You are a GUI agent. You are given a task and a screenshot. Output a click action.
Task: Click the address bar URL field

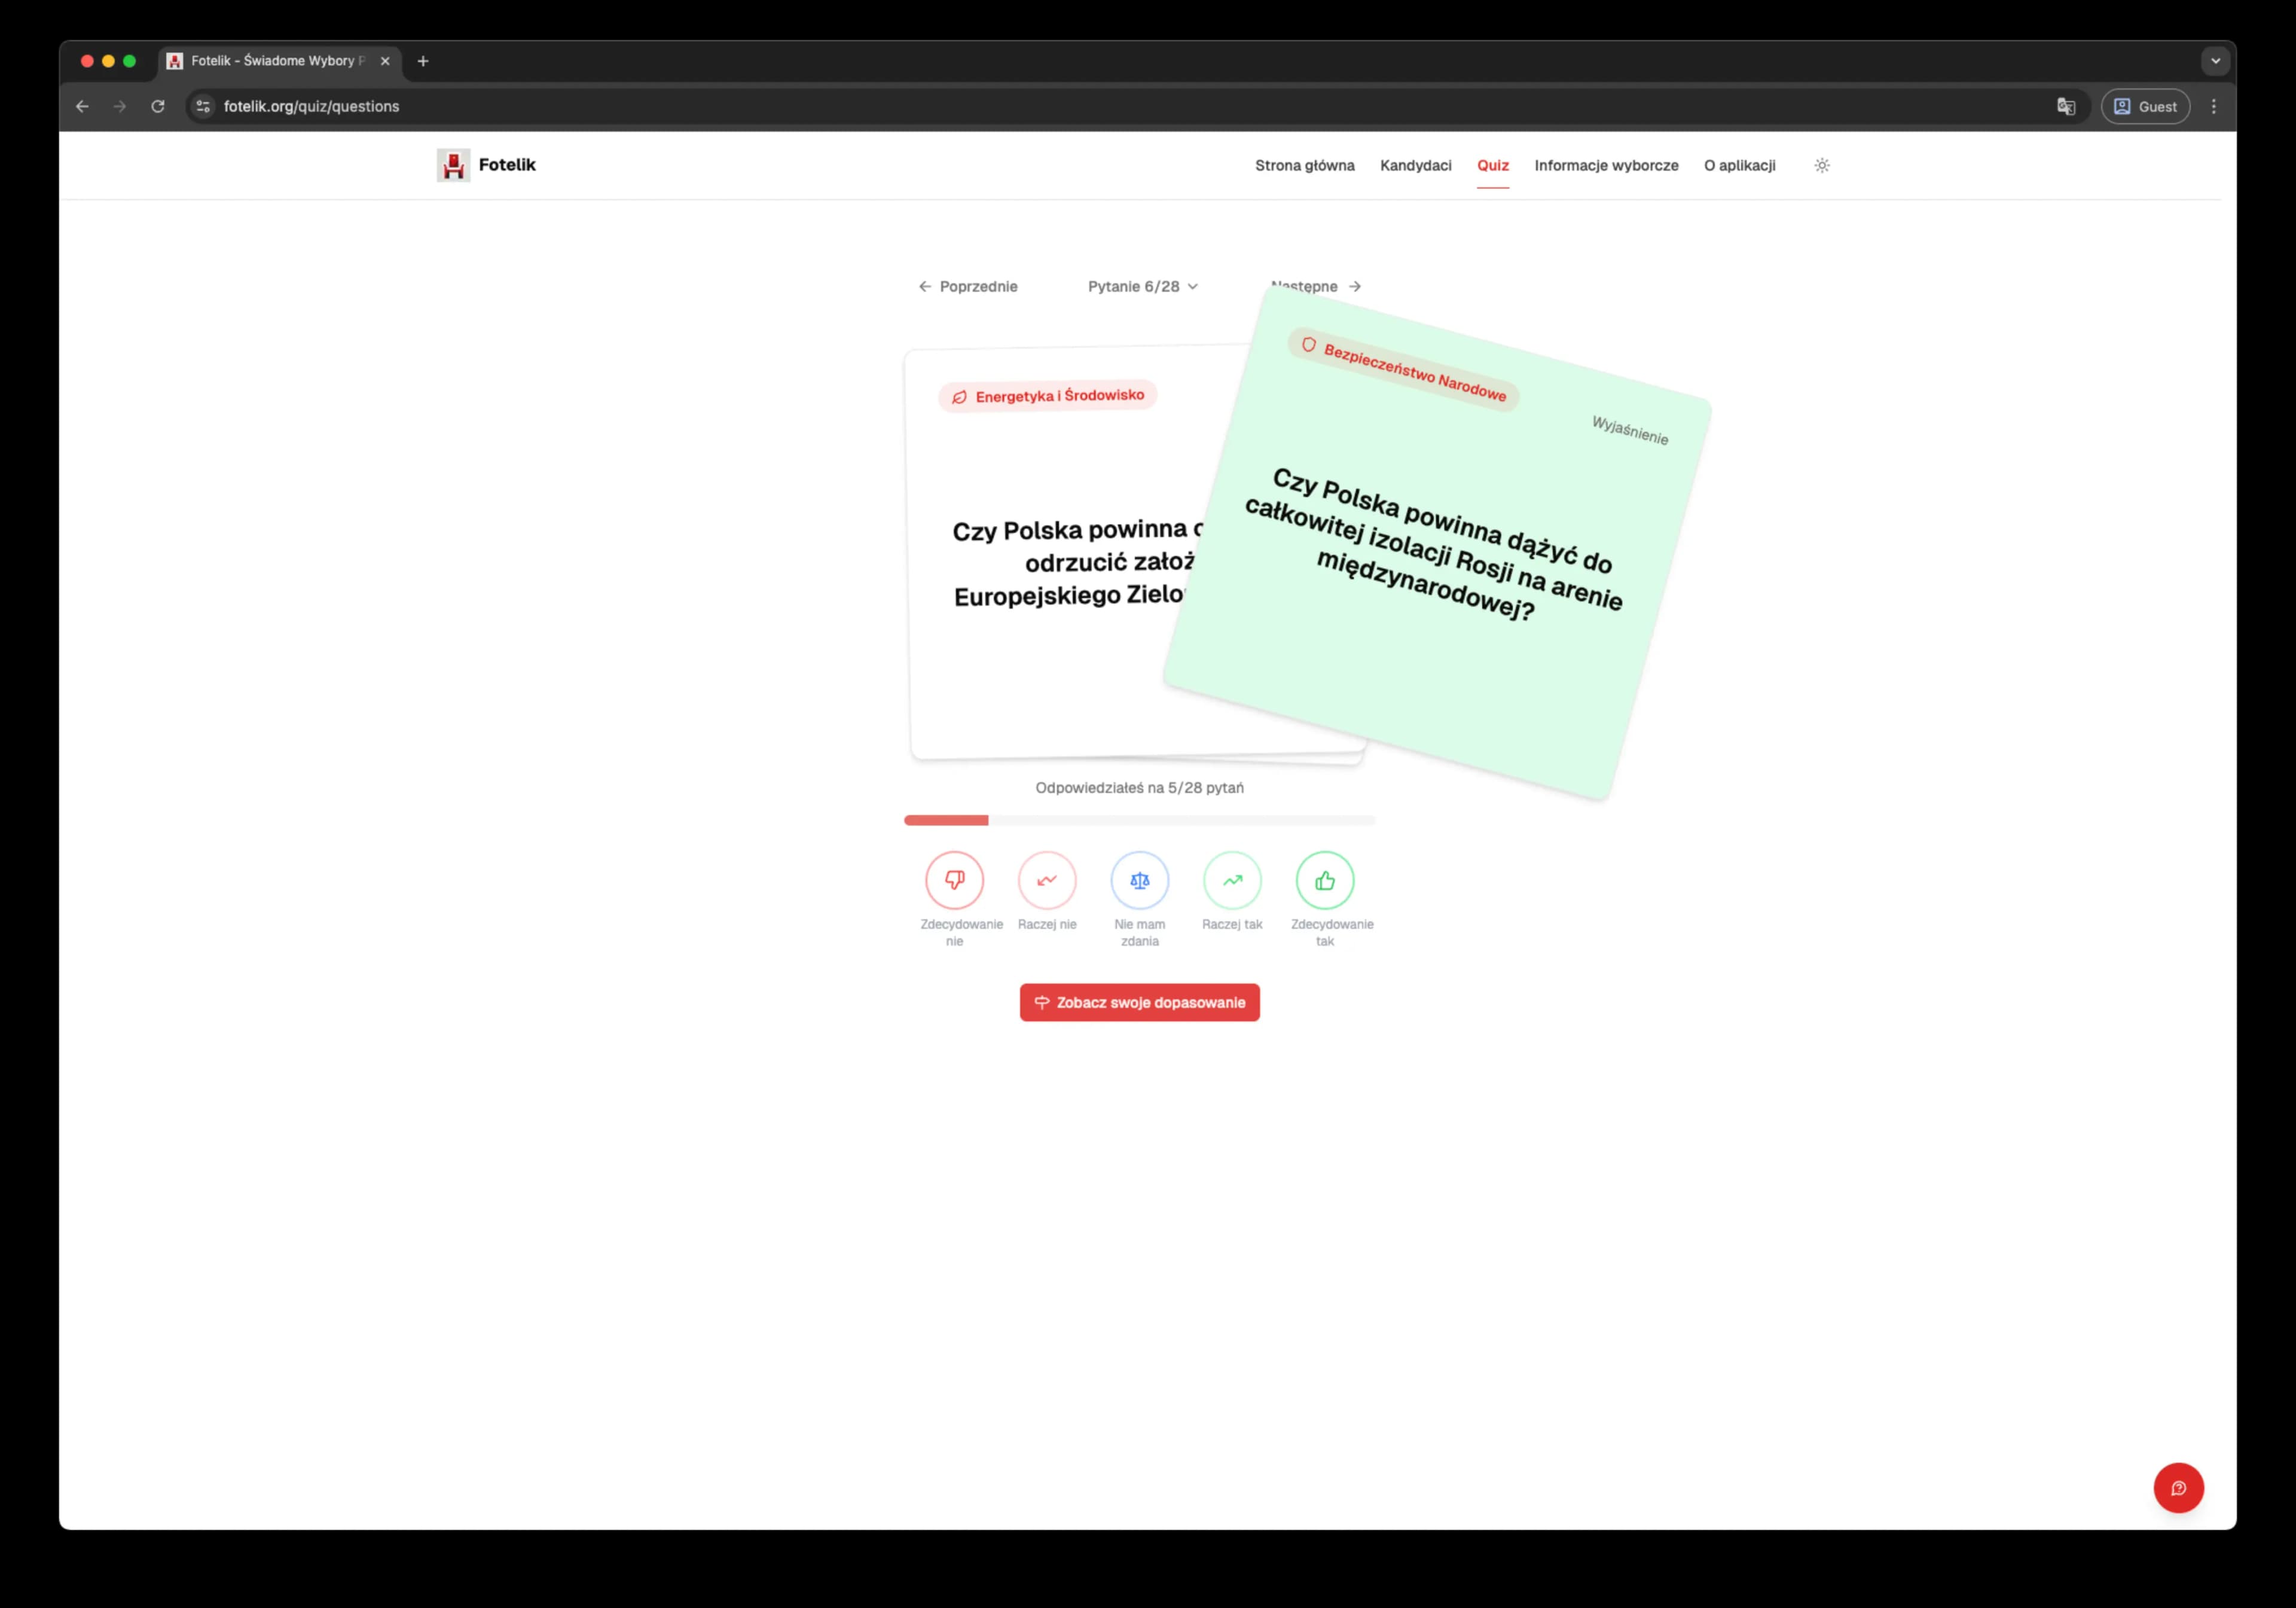pyautogui.click(x=310, y=106)
